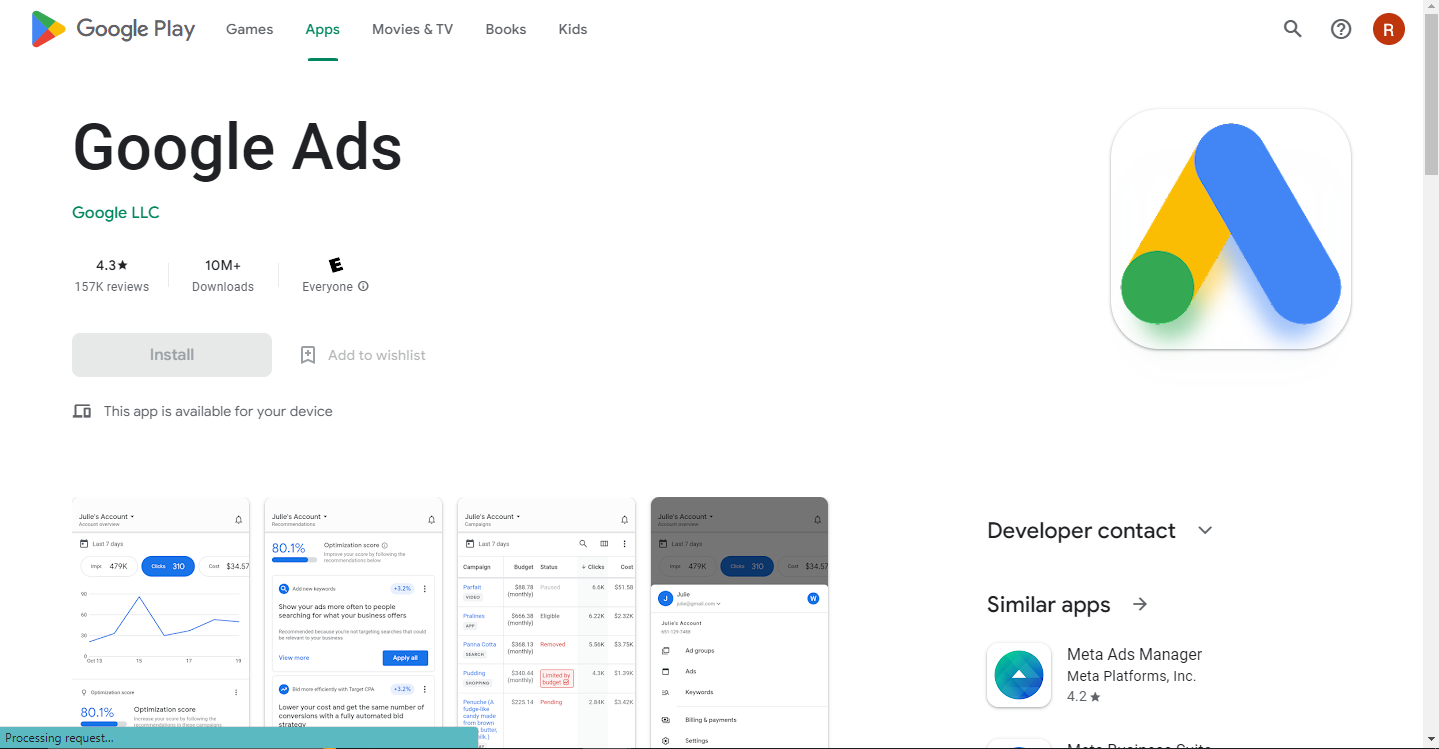
Task: Switch to the Games tab
Action: [x=250, y=29]
